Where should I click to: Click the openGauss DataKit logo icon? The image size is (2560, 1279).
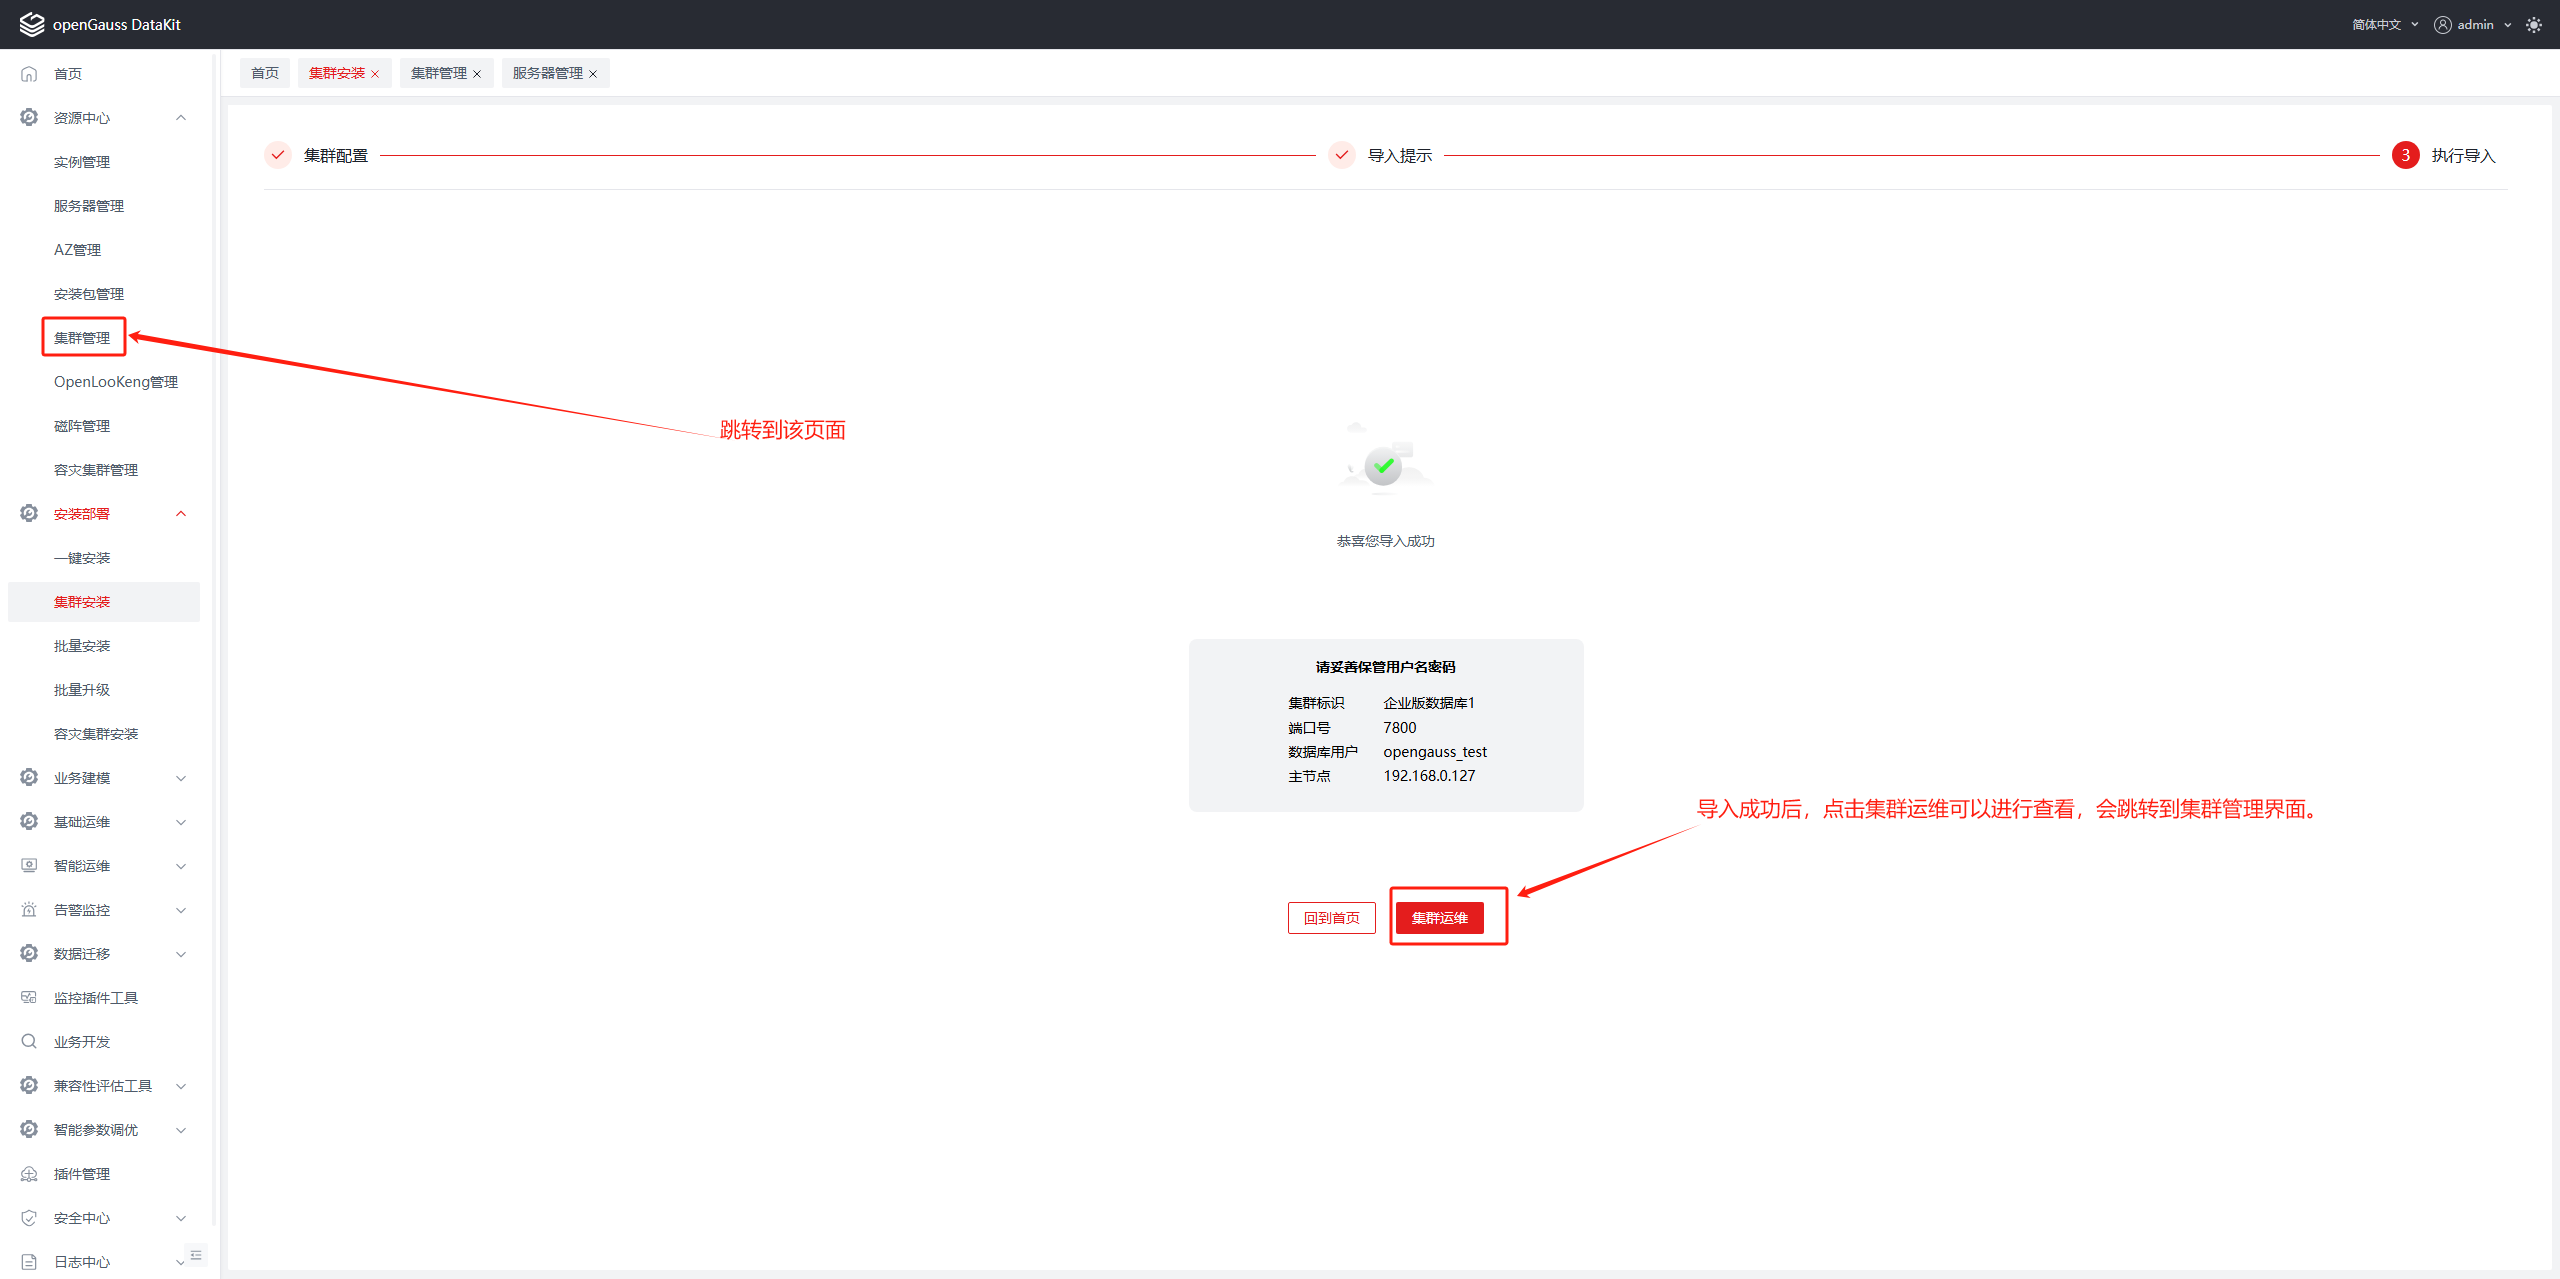click(x=31, y=24)
